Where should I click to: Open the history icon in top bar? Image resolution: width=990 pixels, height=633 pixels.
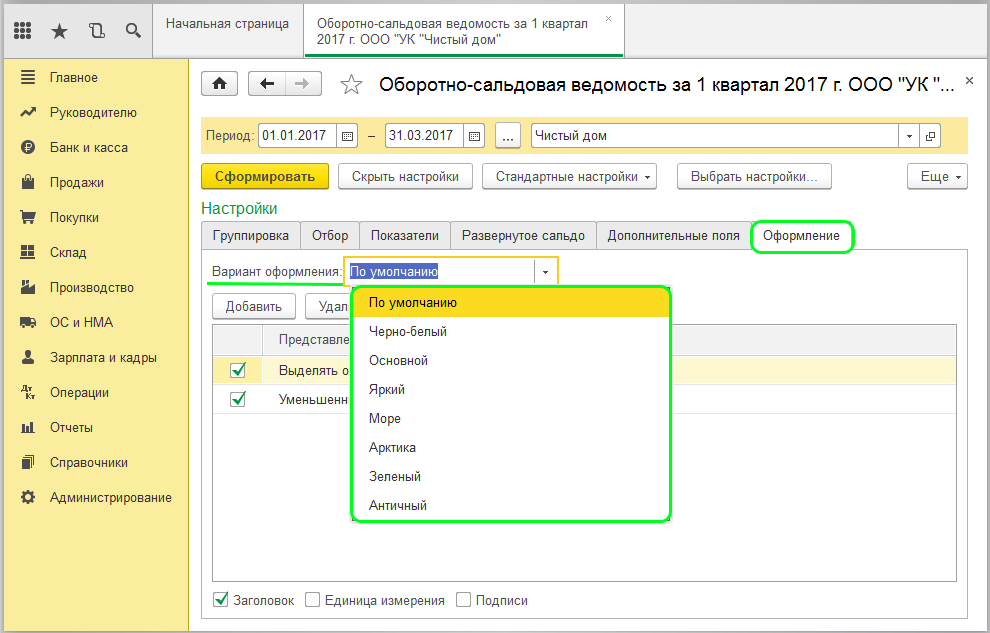[96, 31]
